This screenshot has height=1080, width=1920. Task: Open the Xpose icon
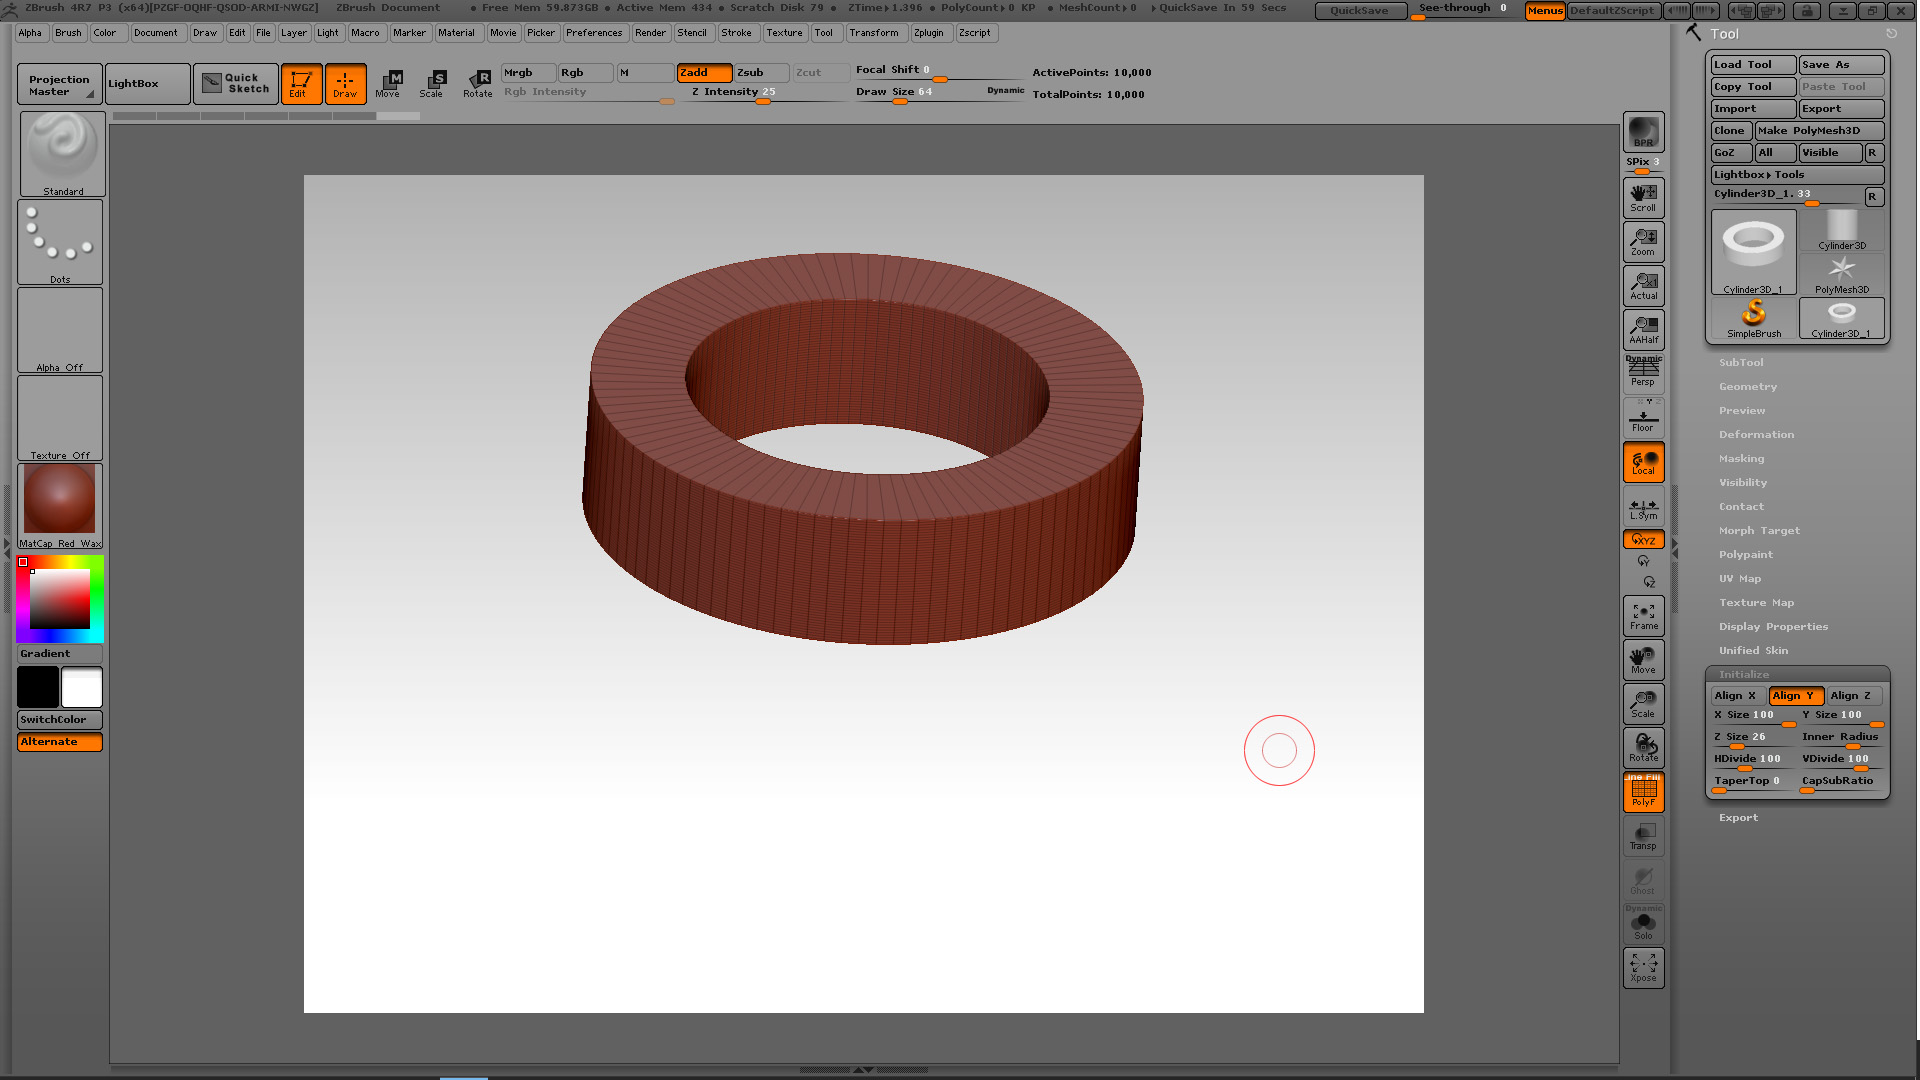point(1643,967)
